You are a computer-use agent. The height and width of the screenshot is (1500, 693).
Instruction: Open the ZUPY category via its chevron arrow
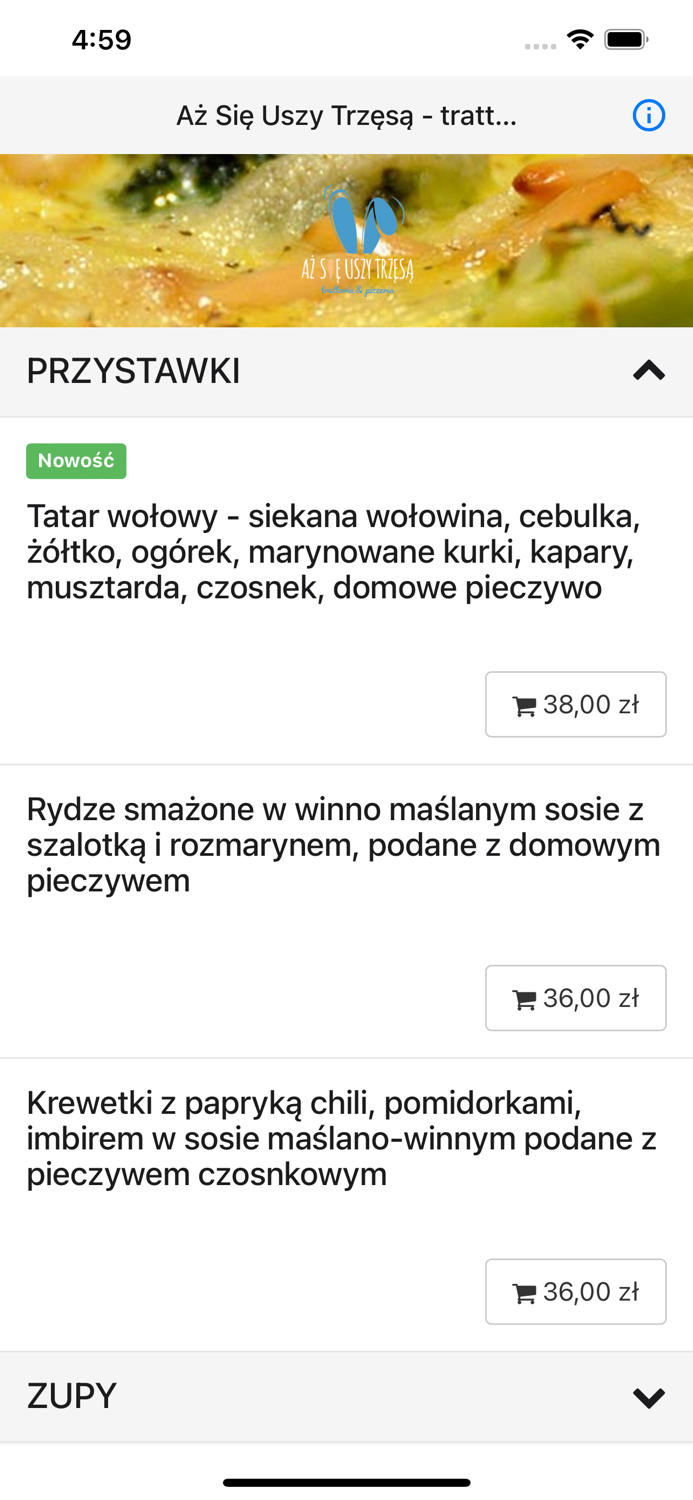pos(648,1395)
